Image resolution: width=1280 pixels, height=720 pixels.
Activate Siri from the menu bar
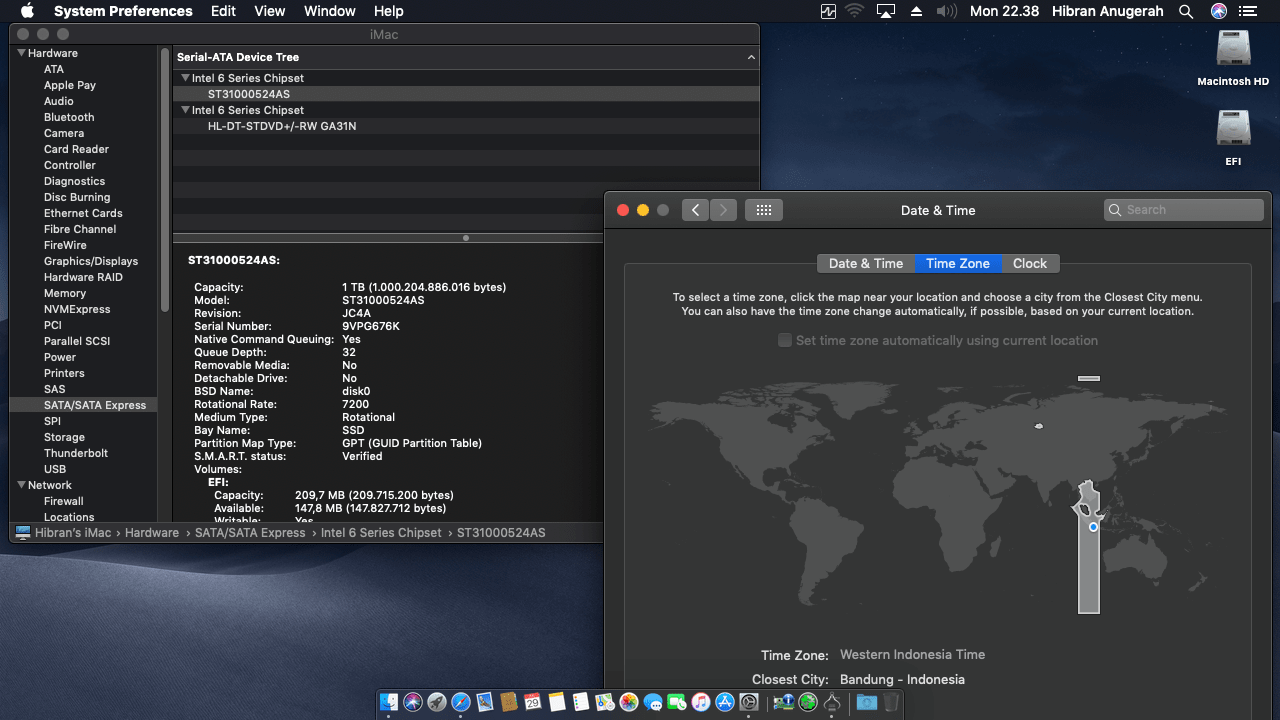pos(1218,11)
